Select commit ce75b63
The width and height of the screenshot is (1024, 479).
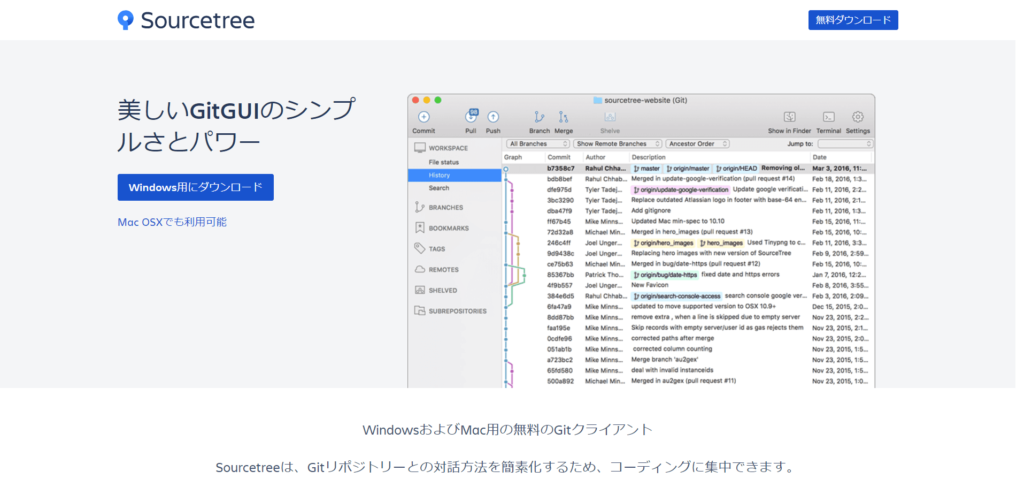[688, 264]
